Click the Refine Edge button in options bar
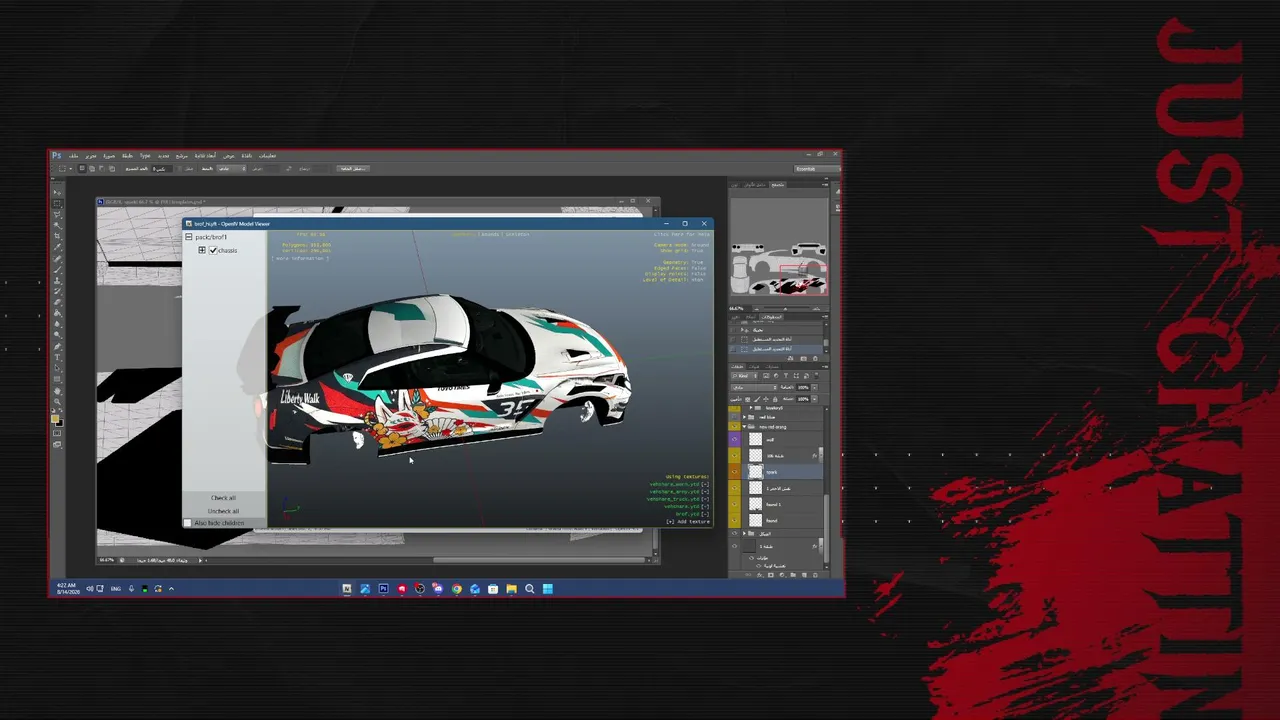 (352, 168)
